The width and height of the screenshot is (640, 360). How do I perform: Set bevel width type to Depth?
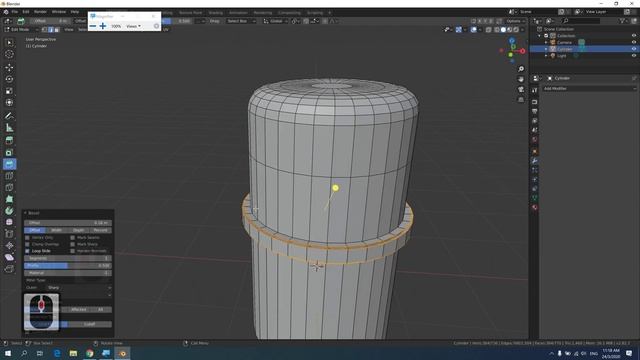point(79,230)
